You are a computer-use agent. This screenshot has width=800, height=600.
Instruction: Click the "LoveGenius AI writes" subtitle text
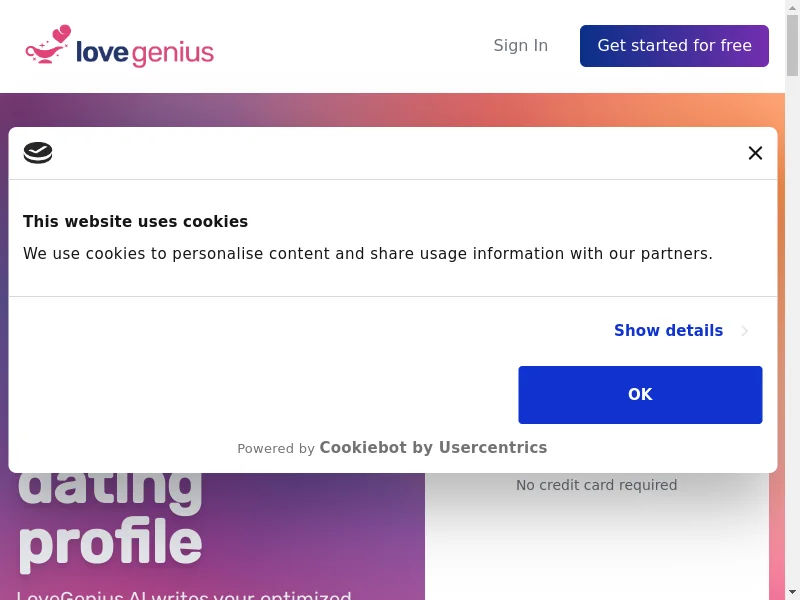(184, 595)
